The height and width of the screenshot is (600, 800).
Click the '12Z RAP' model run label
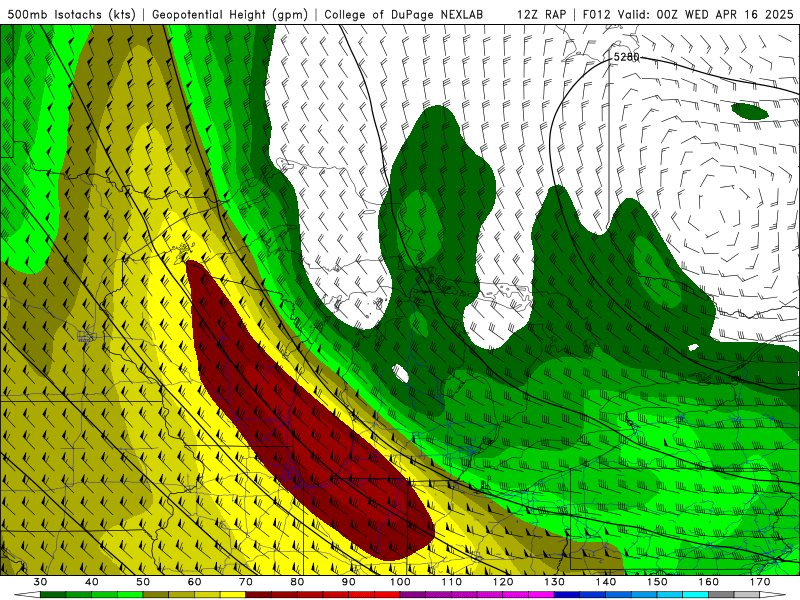(x=541, y=15)
